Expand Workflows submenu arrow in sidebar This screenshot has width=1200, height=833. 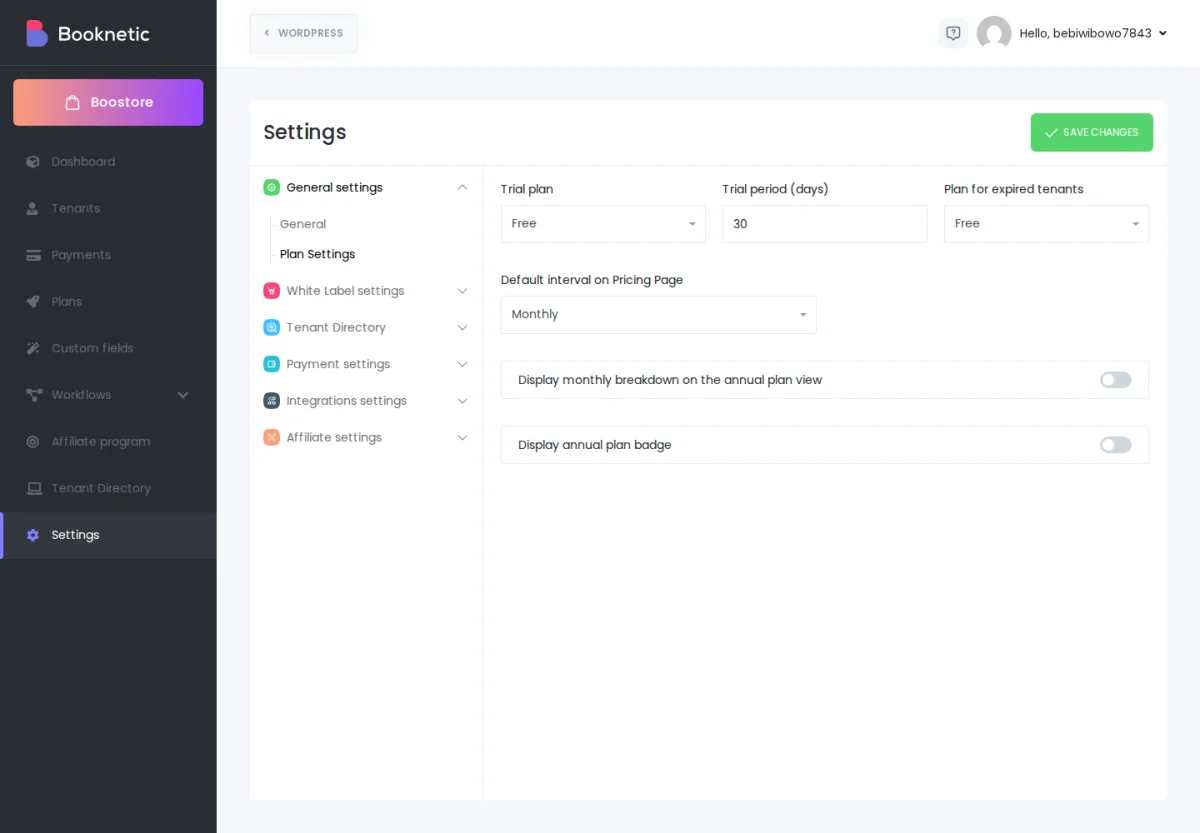(x=183, y=395)
